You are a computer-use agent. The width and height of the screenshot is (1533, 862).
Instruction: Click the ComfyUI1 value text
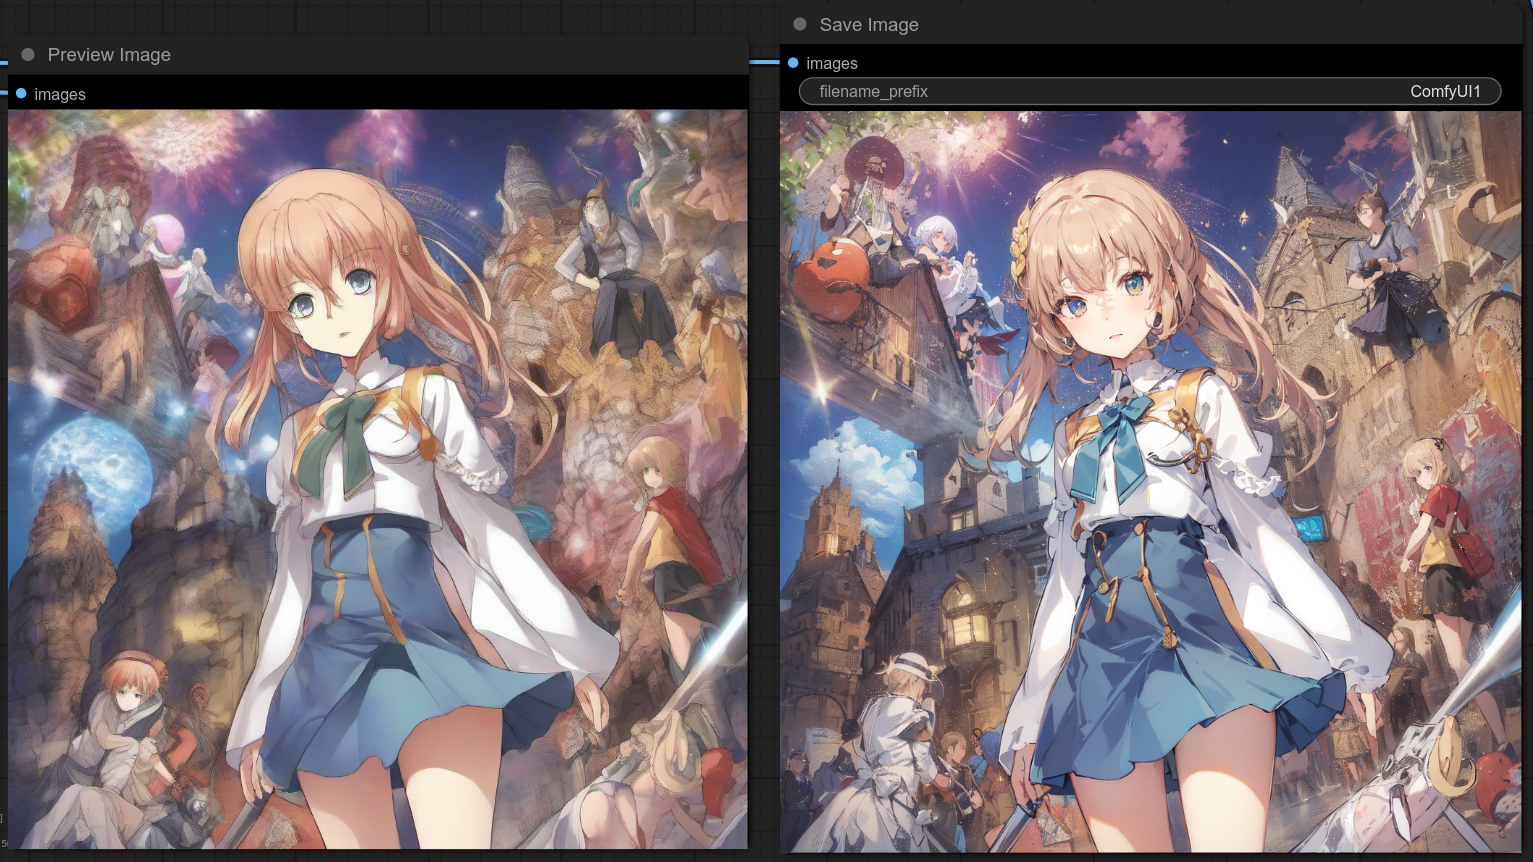tap(1444, 91)
